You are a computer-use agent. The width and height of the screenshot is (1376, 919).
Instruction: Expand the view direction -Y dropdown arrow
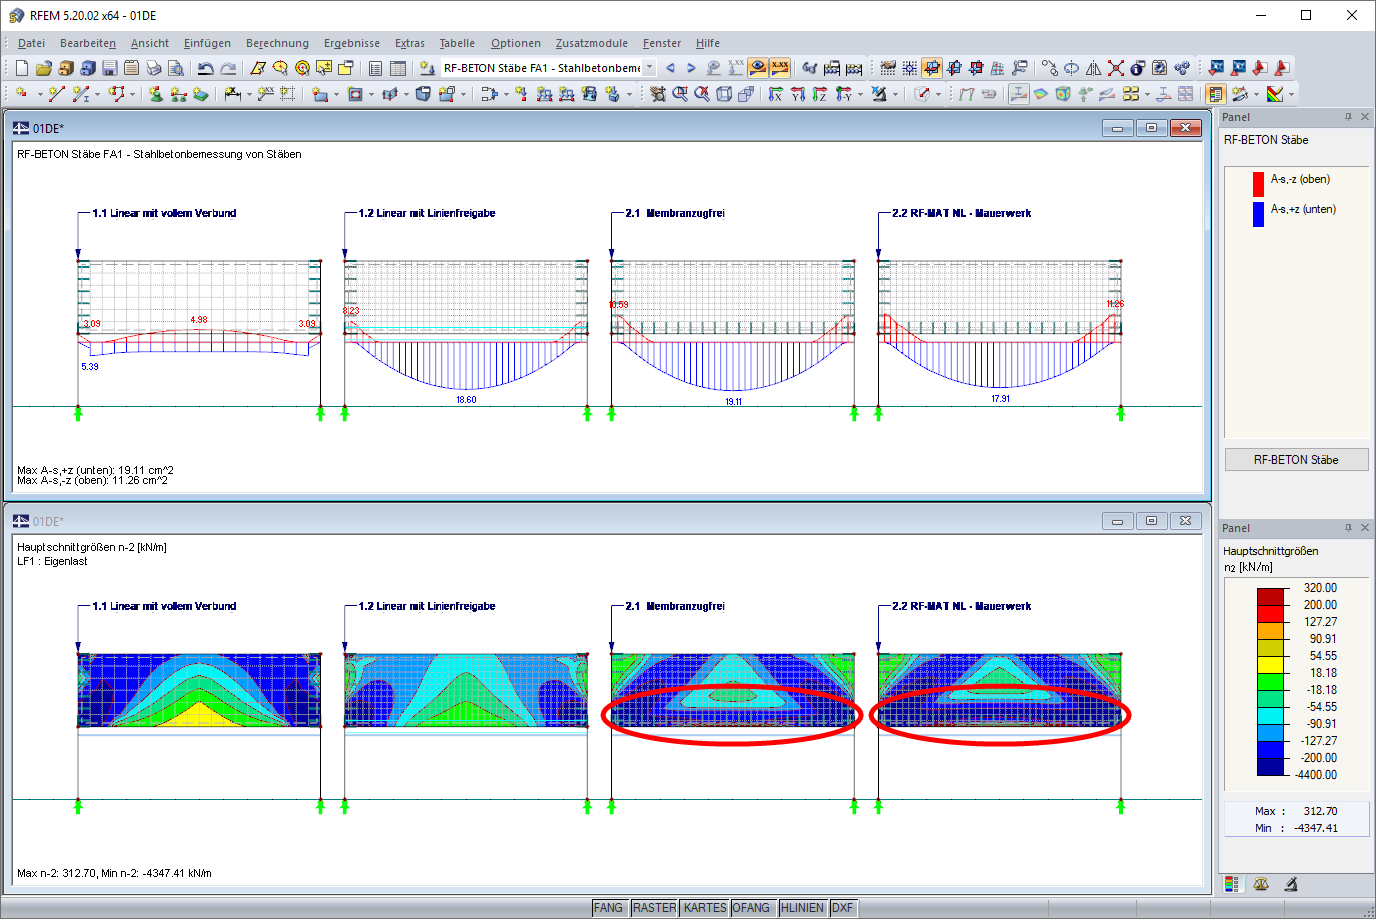click(860, 95)
